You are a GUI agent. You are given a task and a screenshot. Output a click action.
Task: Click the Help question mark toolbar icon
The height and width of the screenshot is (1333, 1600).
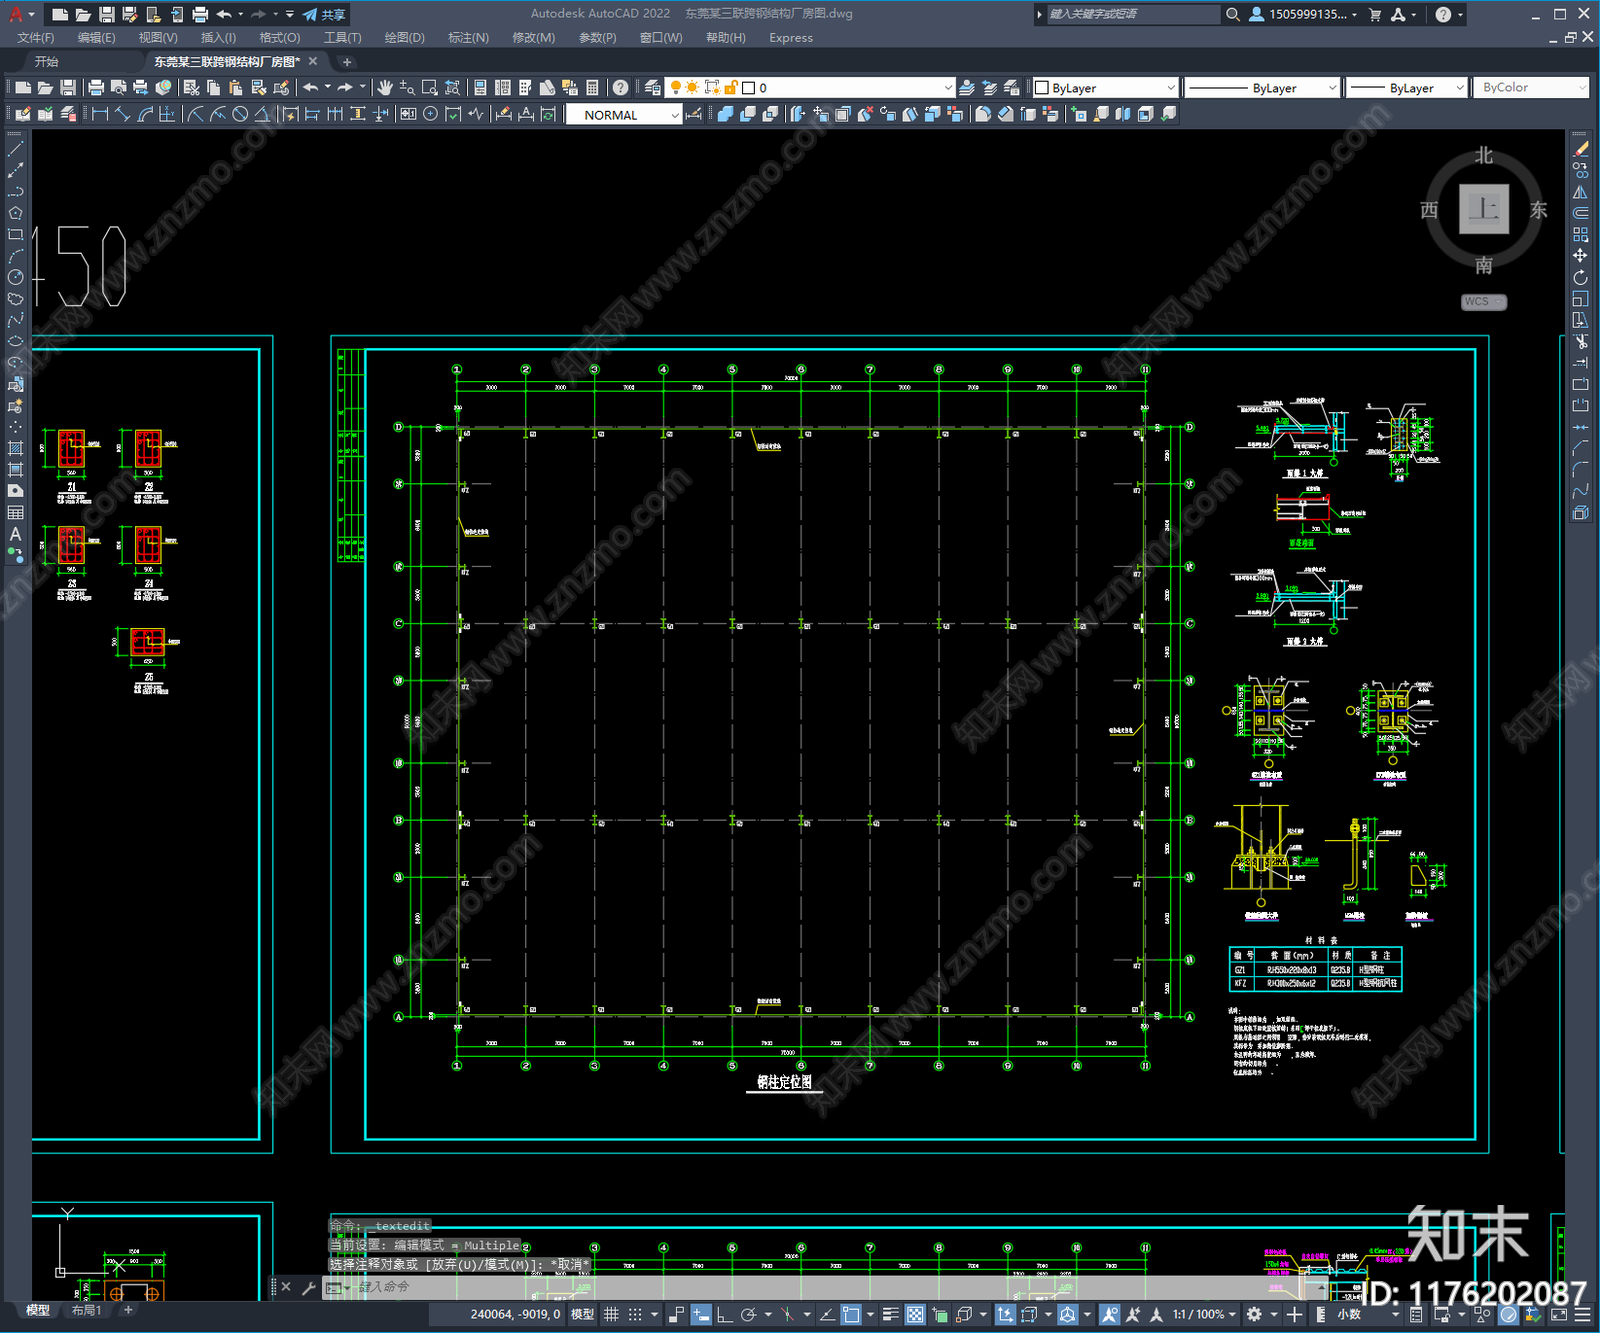620,88
